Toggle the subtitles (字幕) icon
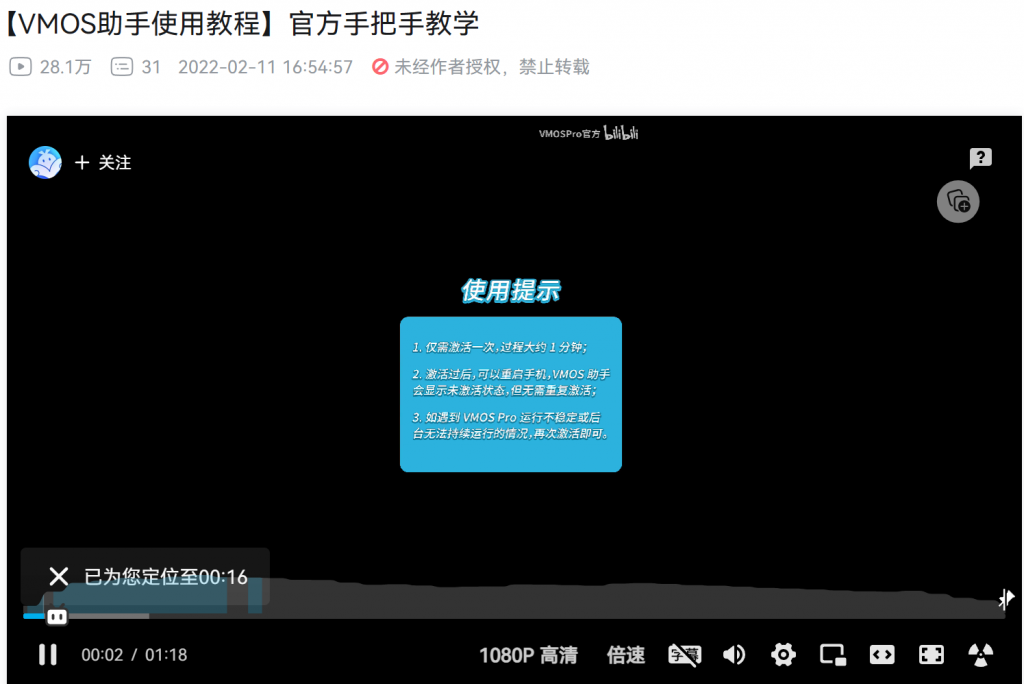Screen dimensions: 1024x684 point(685,655)
